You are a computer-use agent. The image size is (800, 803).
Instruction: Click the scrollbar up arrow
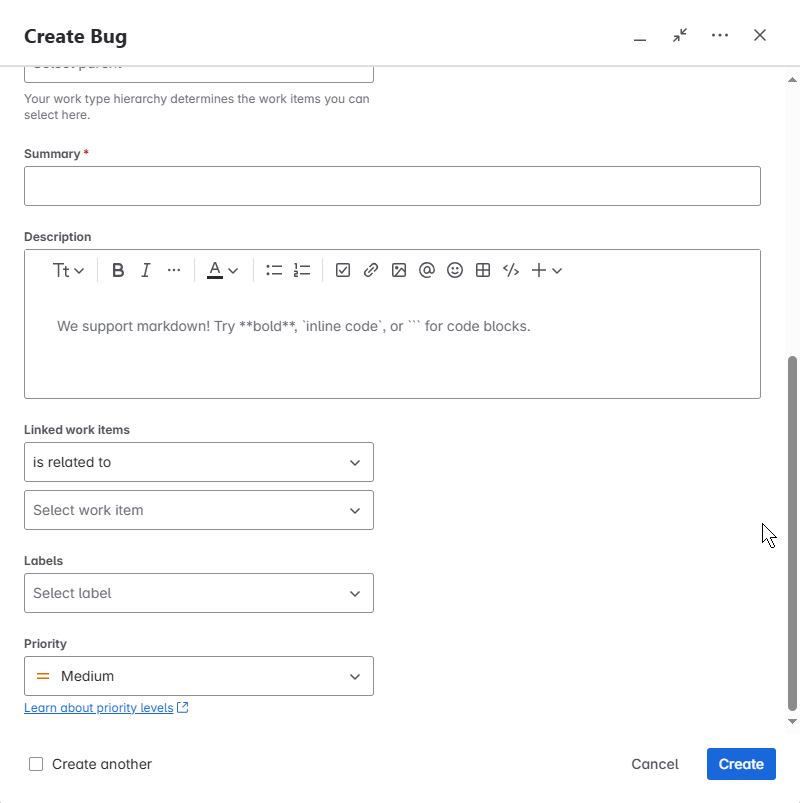point(792,79)
